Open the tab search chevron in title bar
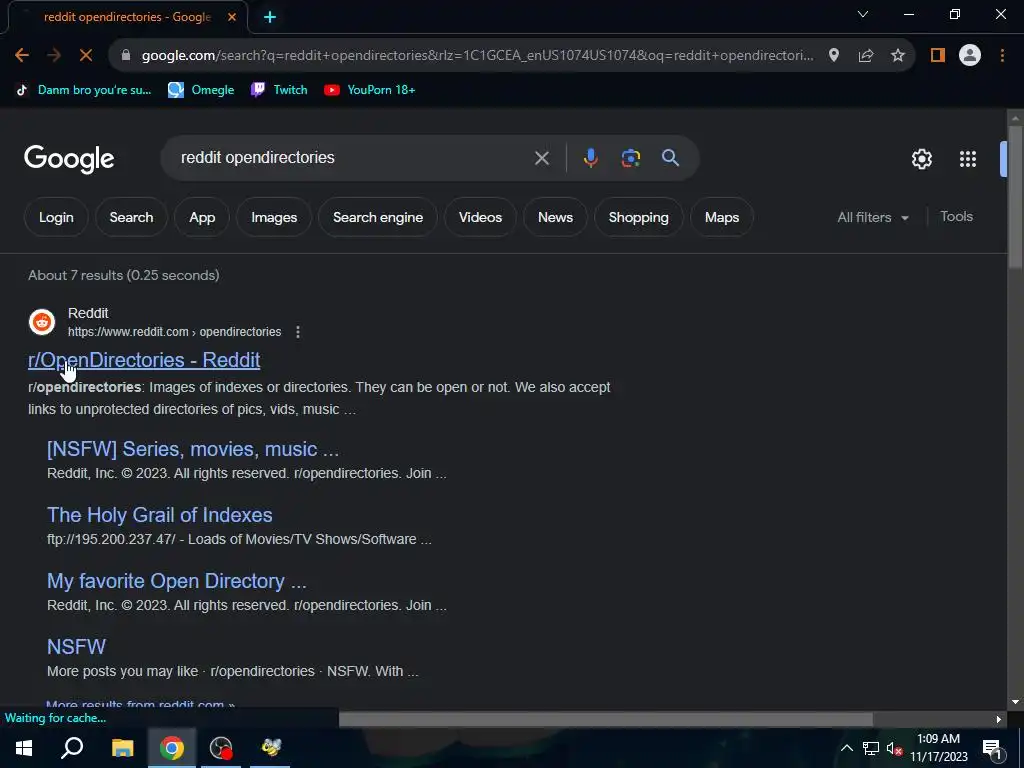The image size is (1024, 768). click(863, 14)
